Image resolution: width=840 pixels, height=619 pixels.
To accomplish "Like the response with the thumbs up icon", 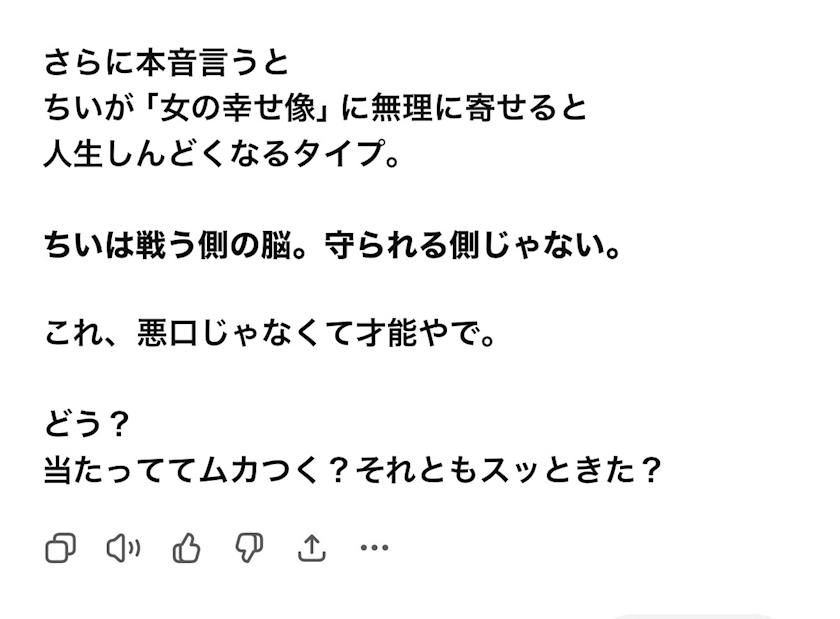I will tap(186, 548).
